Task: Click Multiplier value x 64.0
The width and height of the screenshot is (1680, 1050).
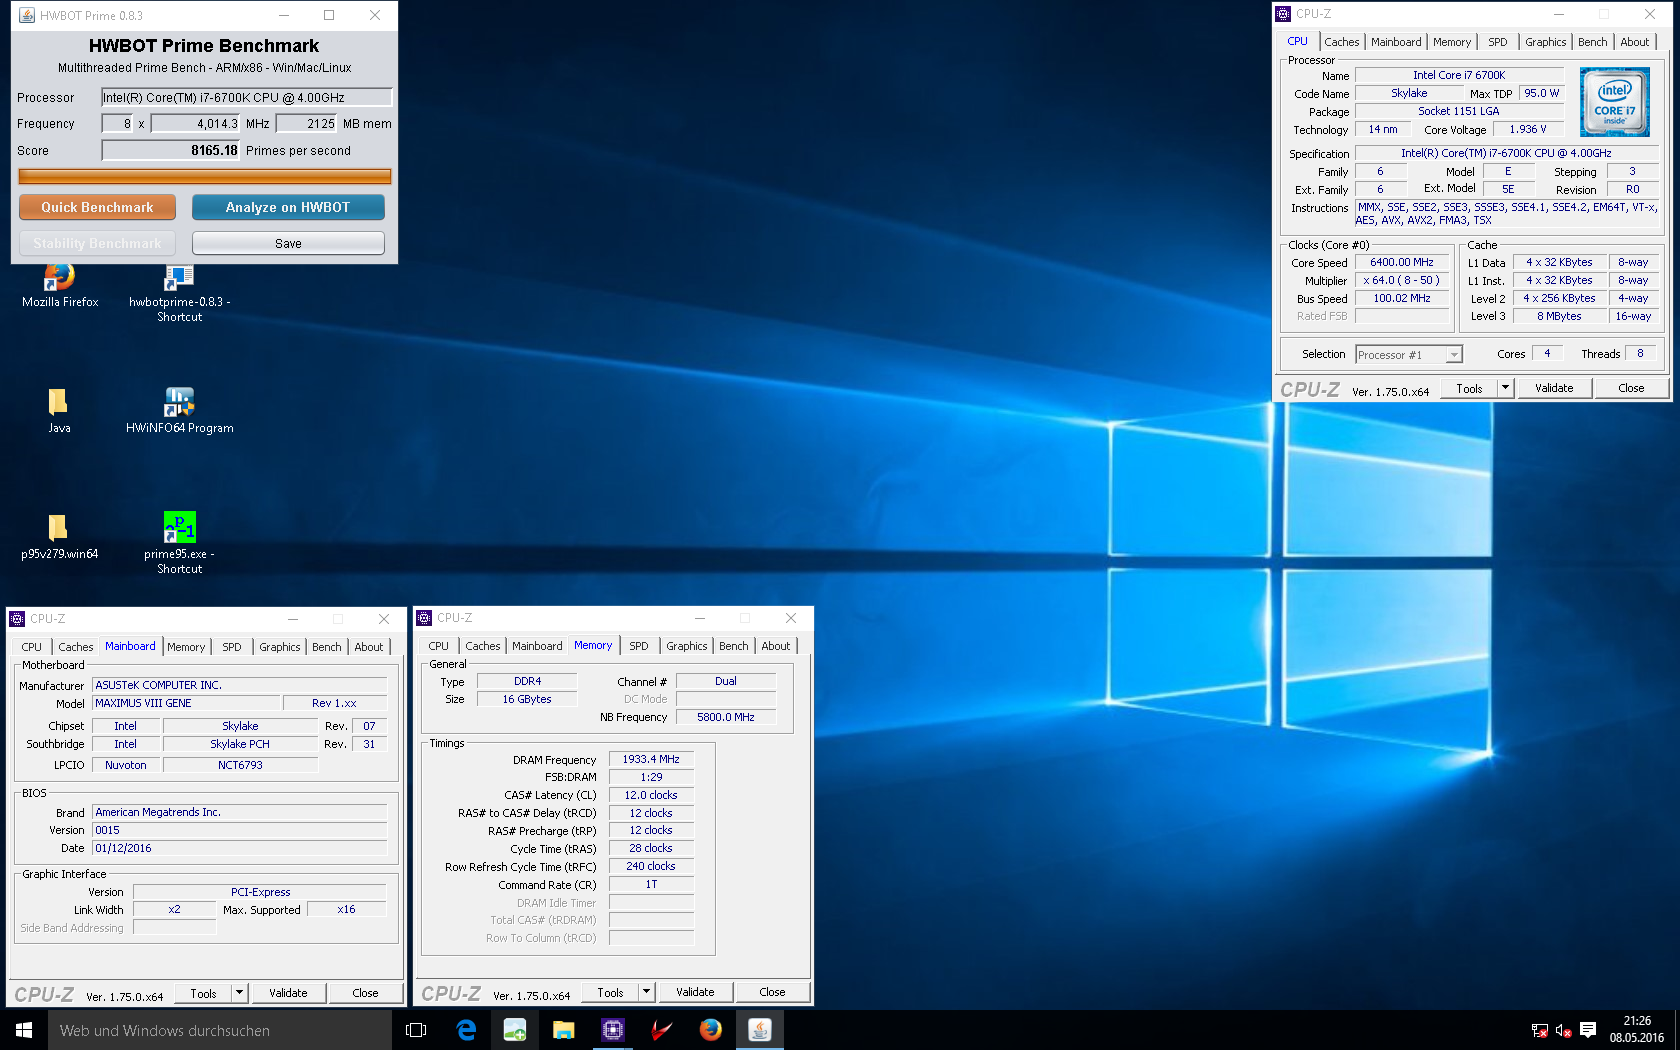Action: tap(1401, 280)
